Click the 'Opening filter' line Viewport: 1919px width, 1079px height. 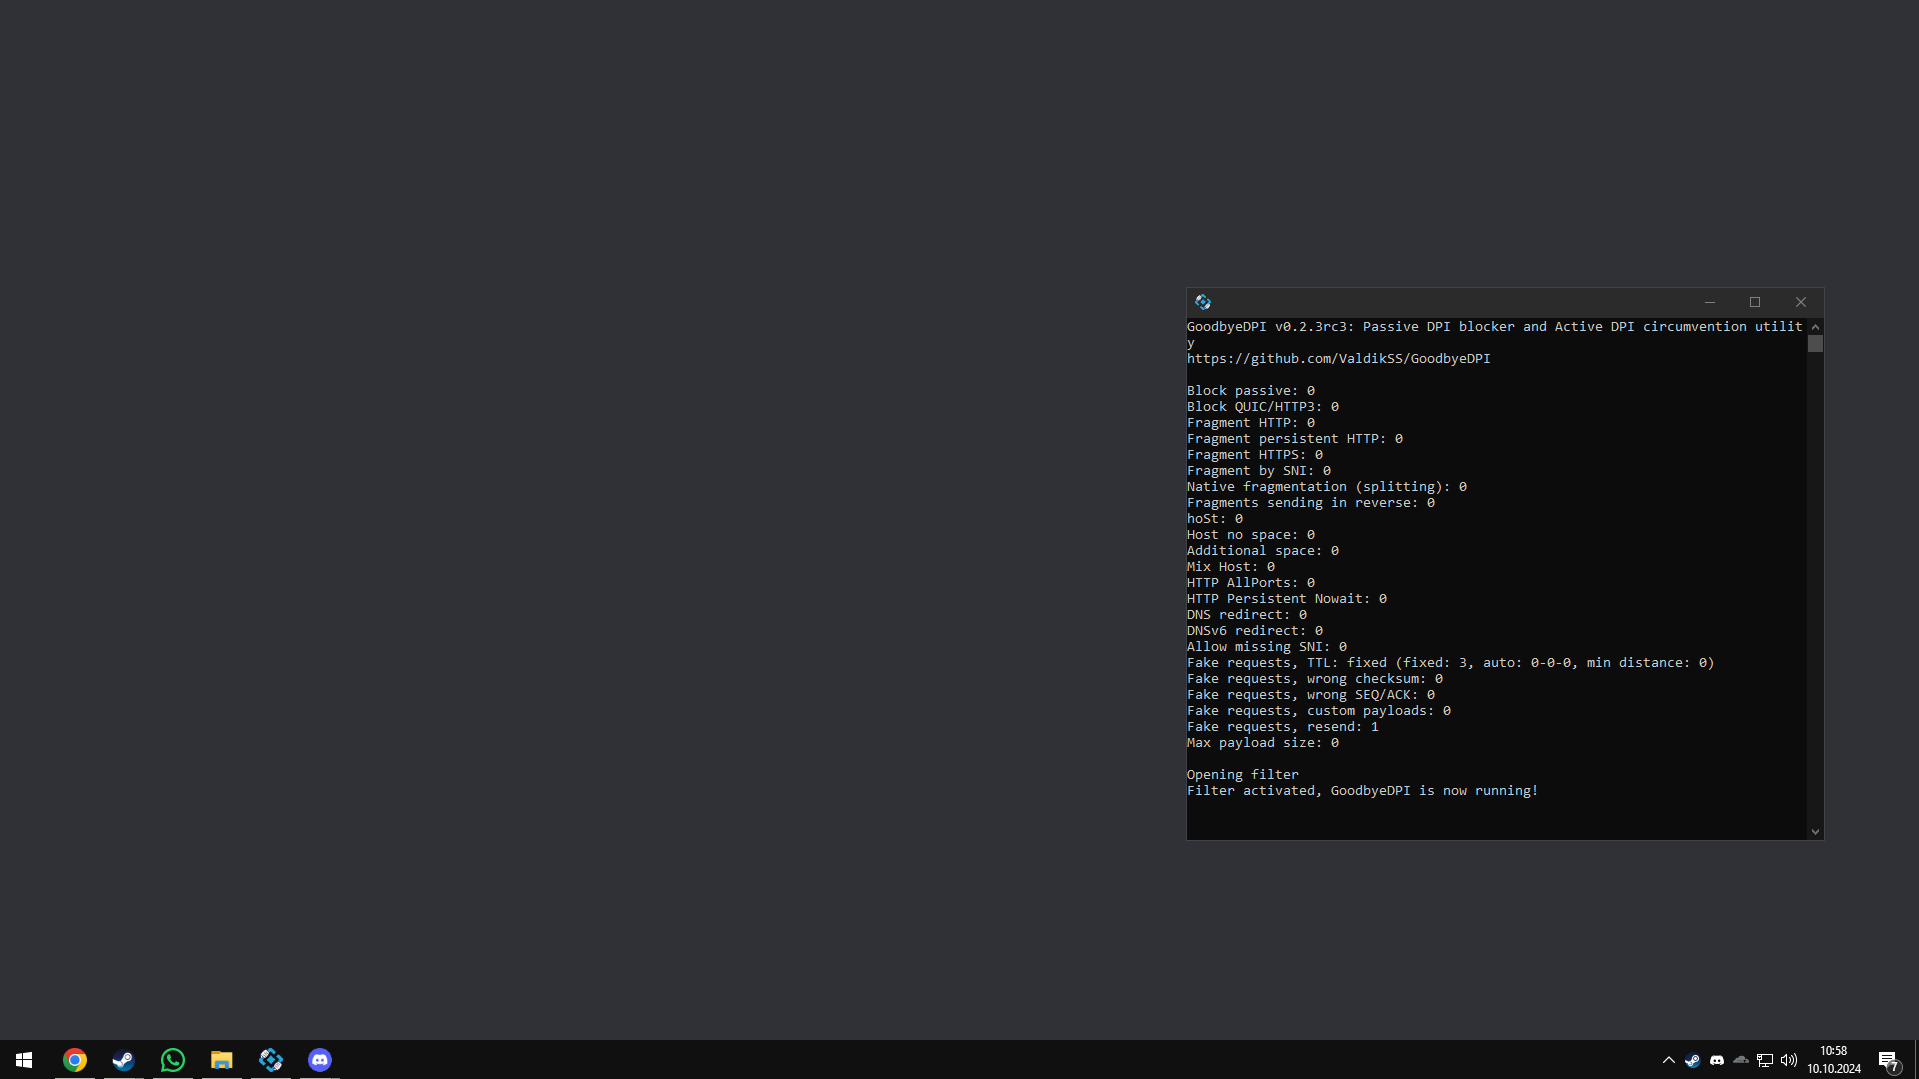coord(1243,775)
